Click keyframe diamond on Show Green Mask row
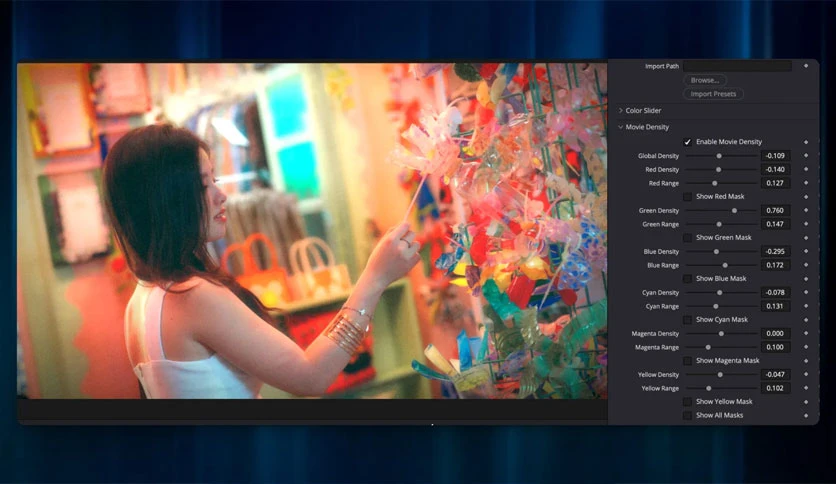 [x=806, y=238]
